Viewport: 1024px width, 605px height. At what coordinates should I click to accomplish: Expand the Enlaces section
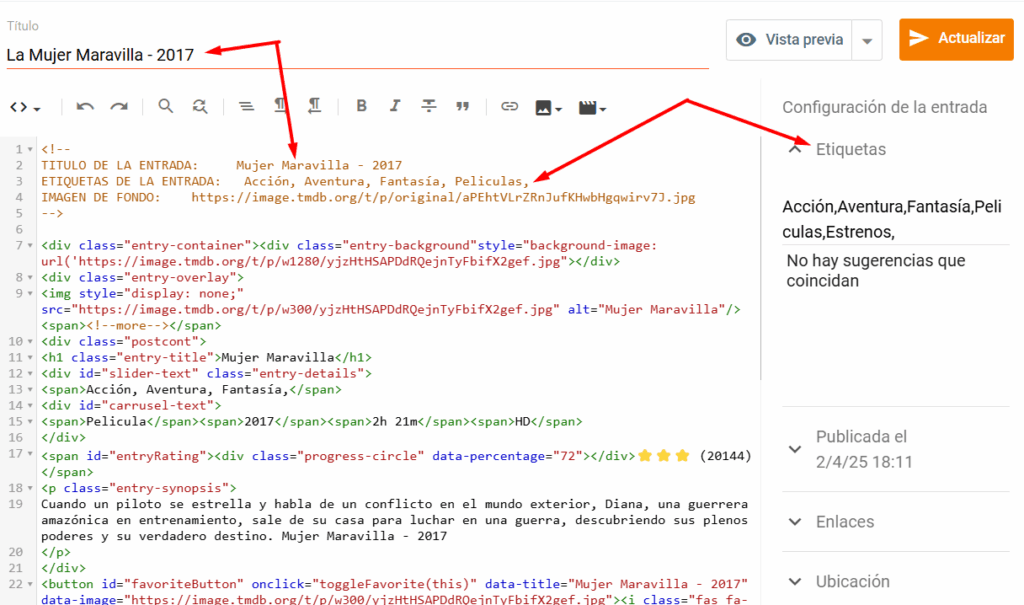tap(795, 521)
